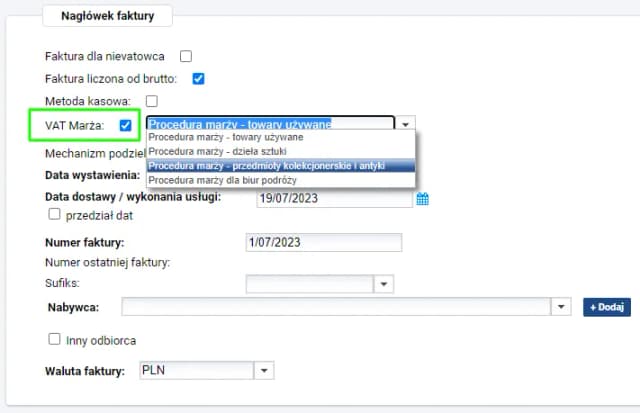Open the Nabywca dropdown arrow
This screenshot has width=640, height=413.
coord(562,307)
